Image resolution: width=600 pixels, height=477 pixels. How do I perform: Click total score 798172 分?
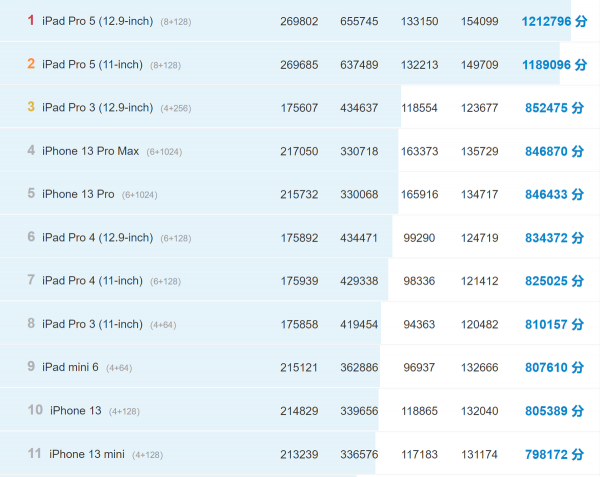pos(554,454)
